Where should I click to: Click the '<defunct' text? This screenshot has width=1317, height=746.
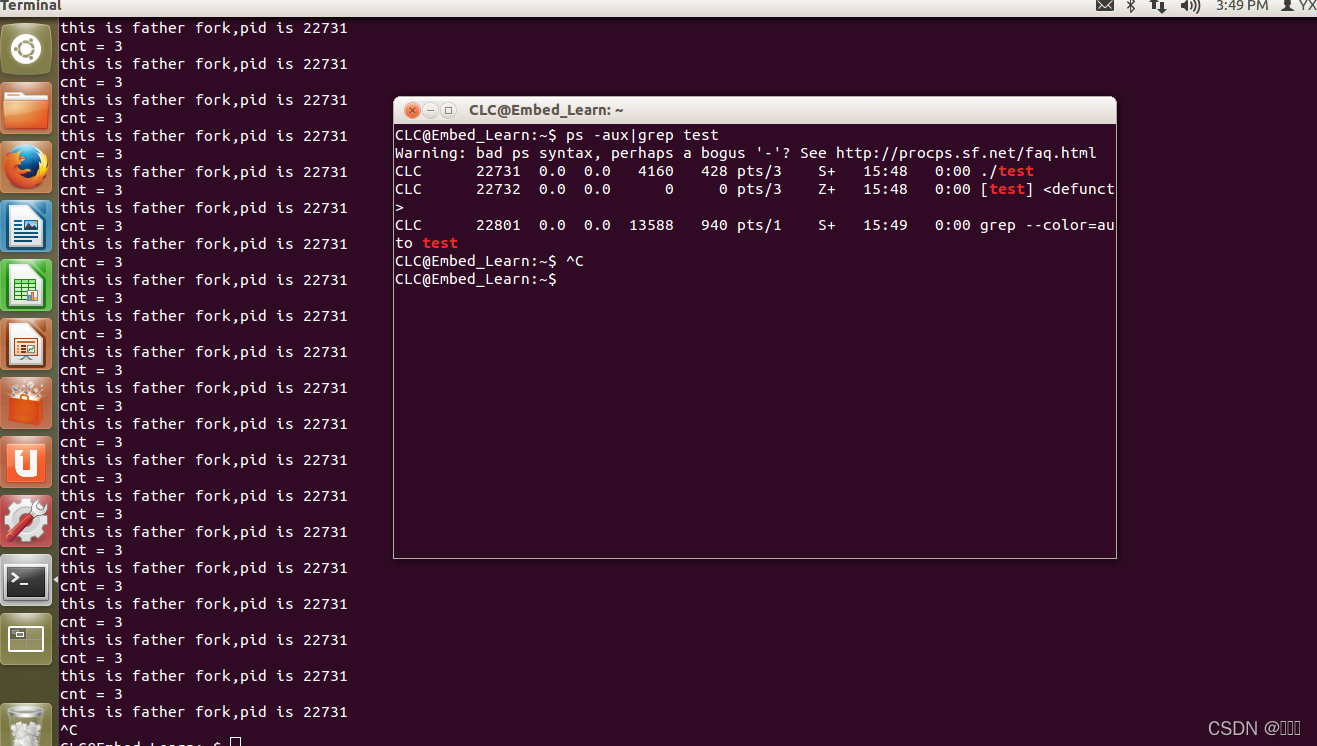[1079, 189]
